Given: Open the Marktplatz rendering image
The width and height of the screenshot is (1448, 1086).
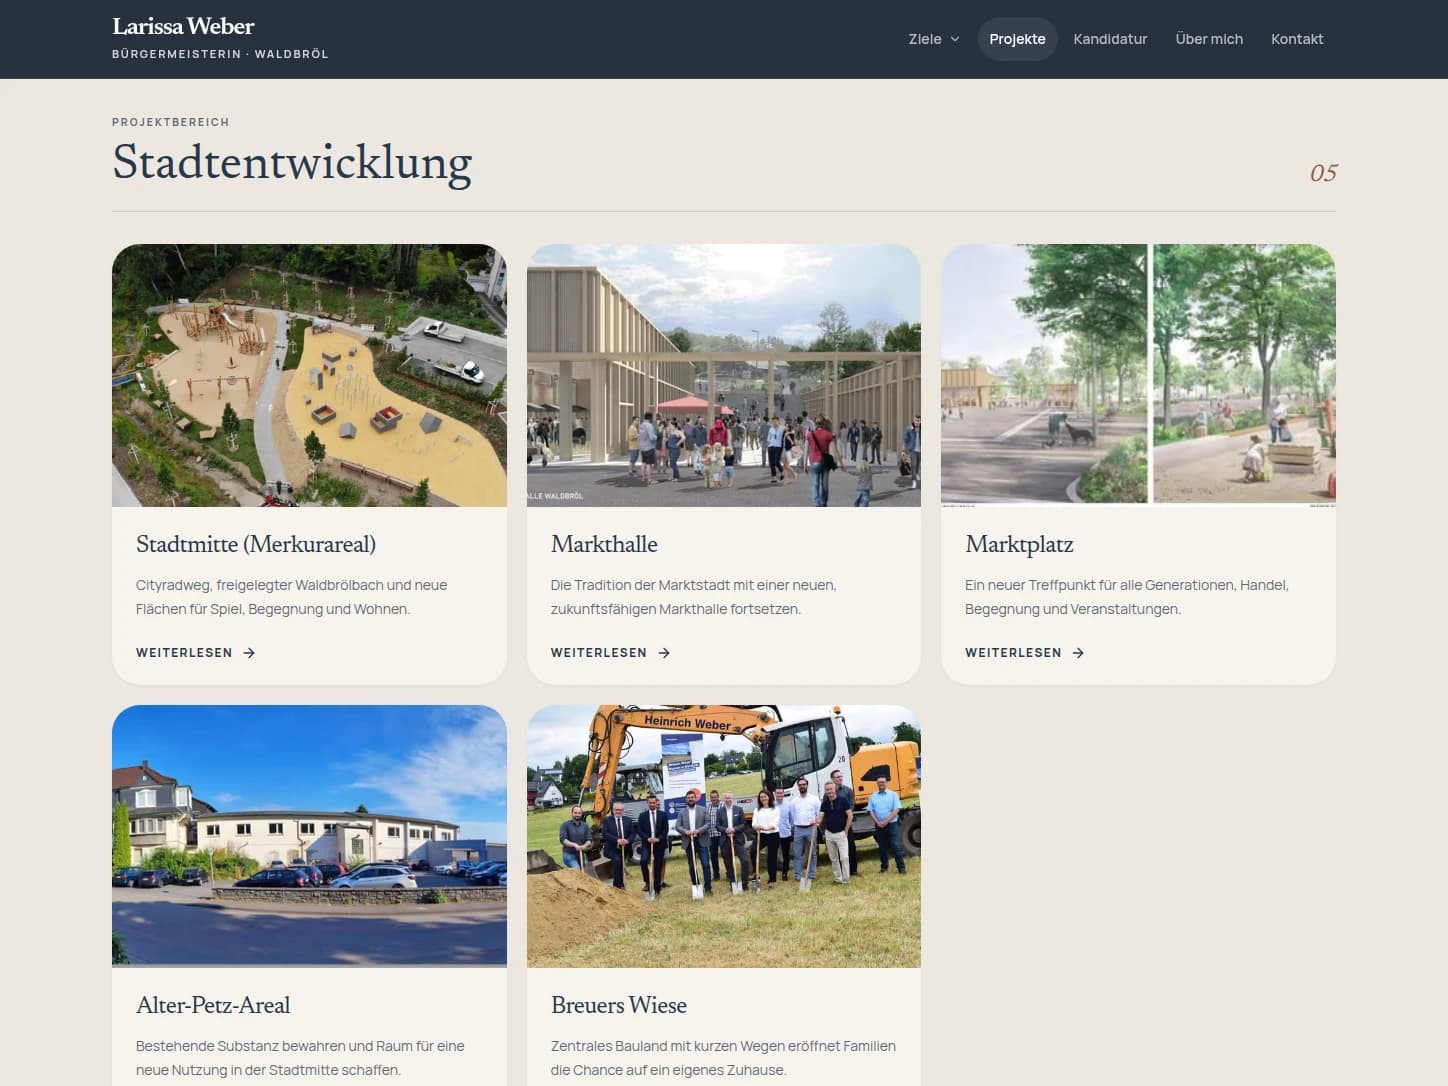Looking at the screenshot, I should (x=1138, y=375).
